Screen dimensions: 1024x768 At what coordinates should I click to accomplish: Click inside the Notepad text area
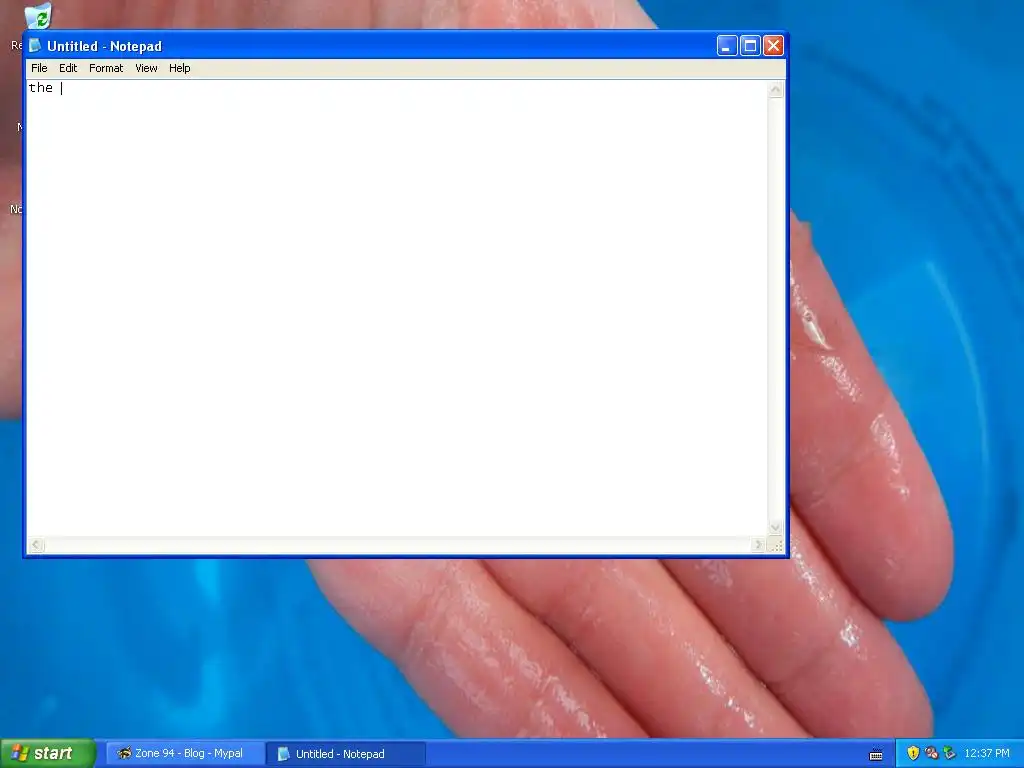(x=397, y=308)
